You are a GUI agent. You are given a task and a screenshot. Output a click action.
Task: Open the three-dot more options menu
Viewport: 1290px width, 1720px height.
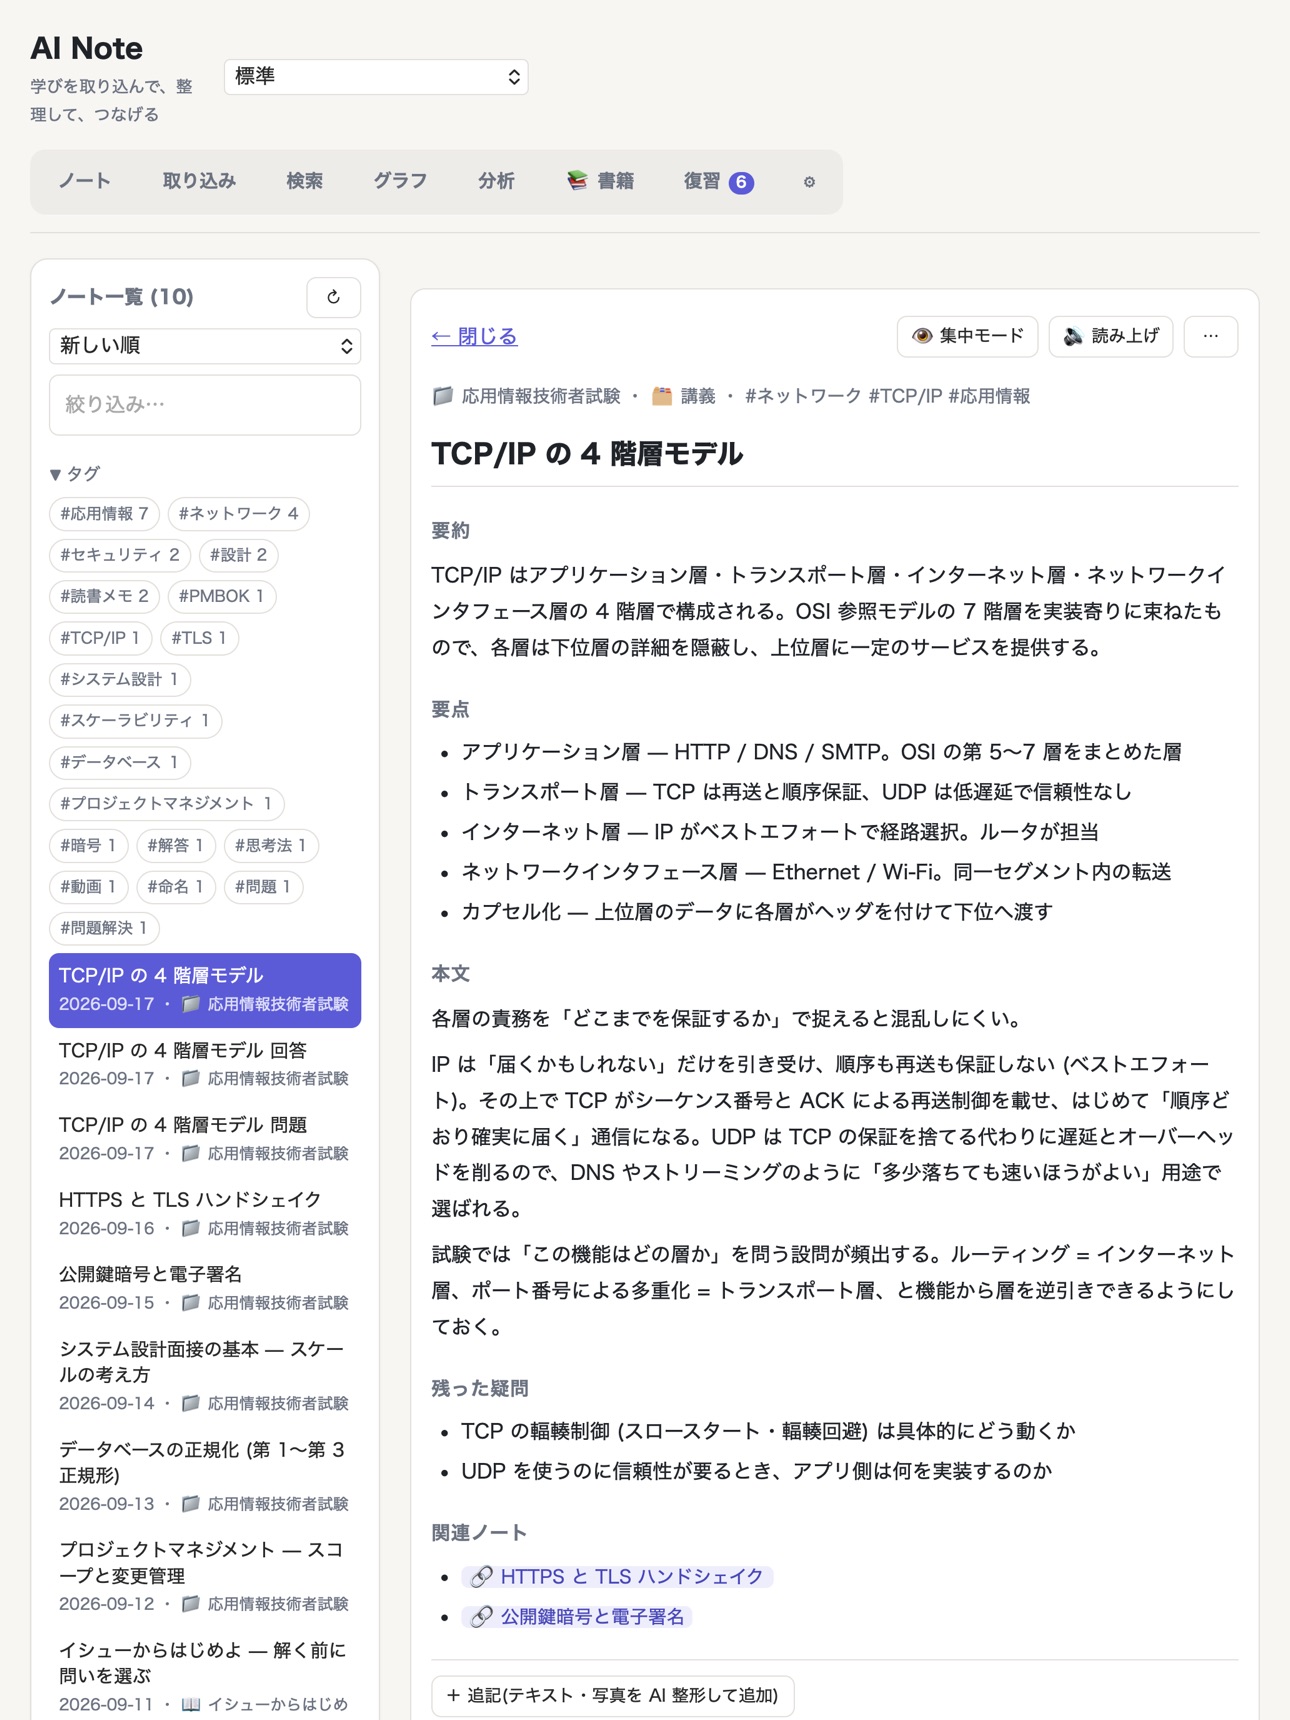pyautogui.click(x=1210, y=336)
